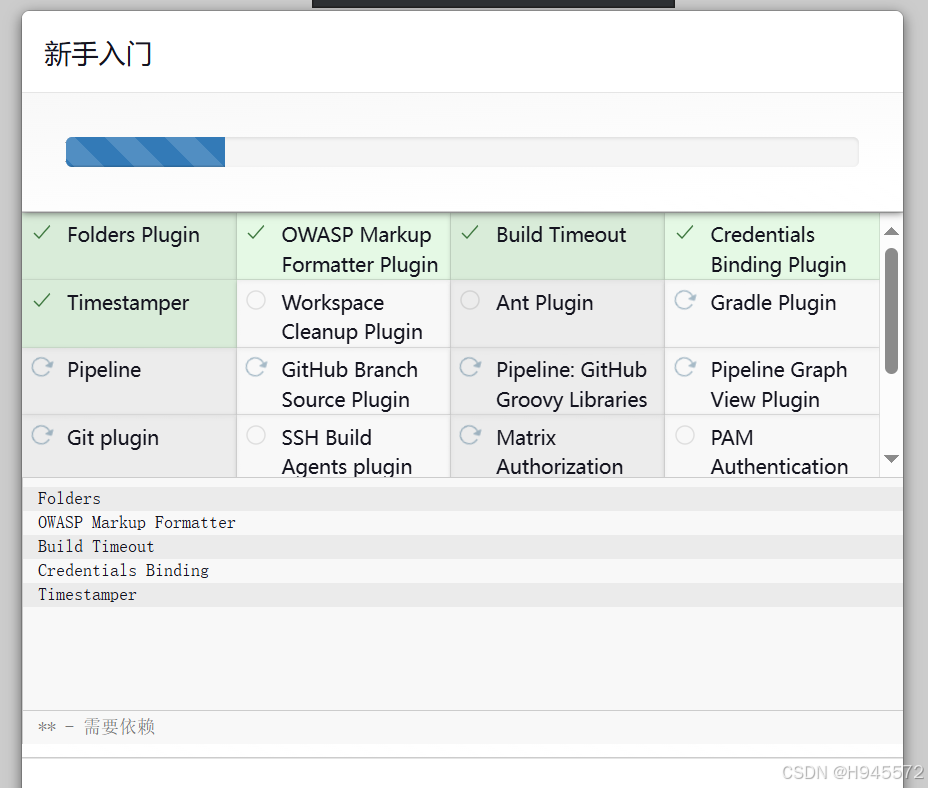Image resolution: width=928 pixels, height=788 pixels.
Task: Click the checkmark icon beside Folders Plugin
Action: 42,233
